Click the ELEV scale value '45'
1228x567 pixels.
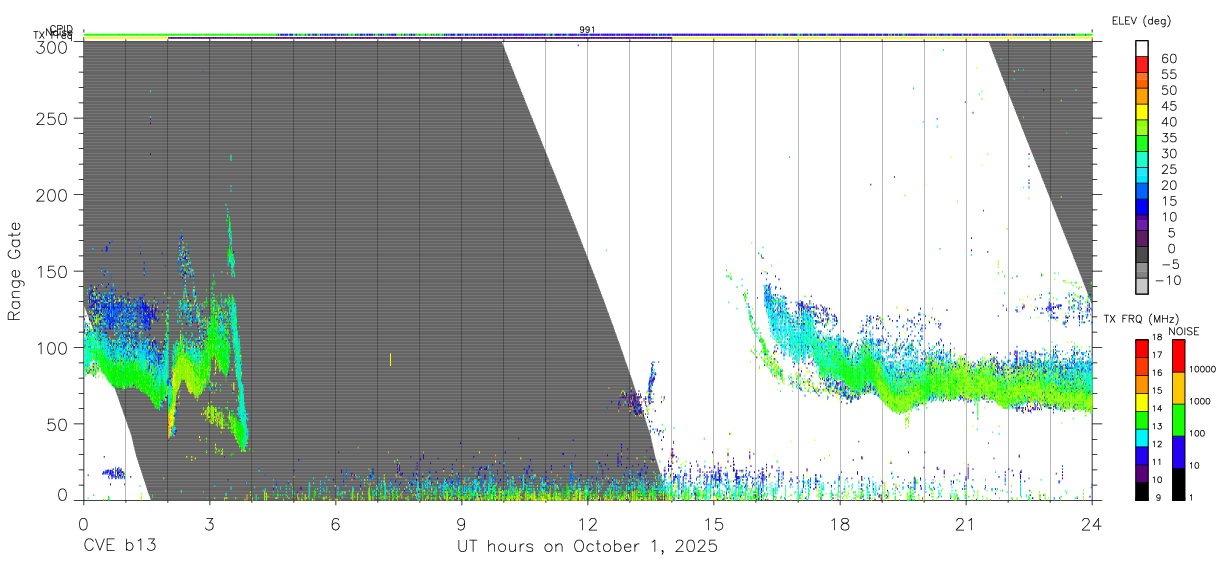click(x=1168, y=106)
